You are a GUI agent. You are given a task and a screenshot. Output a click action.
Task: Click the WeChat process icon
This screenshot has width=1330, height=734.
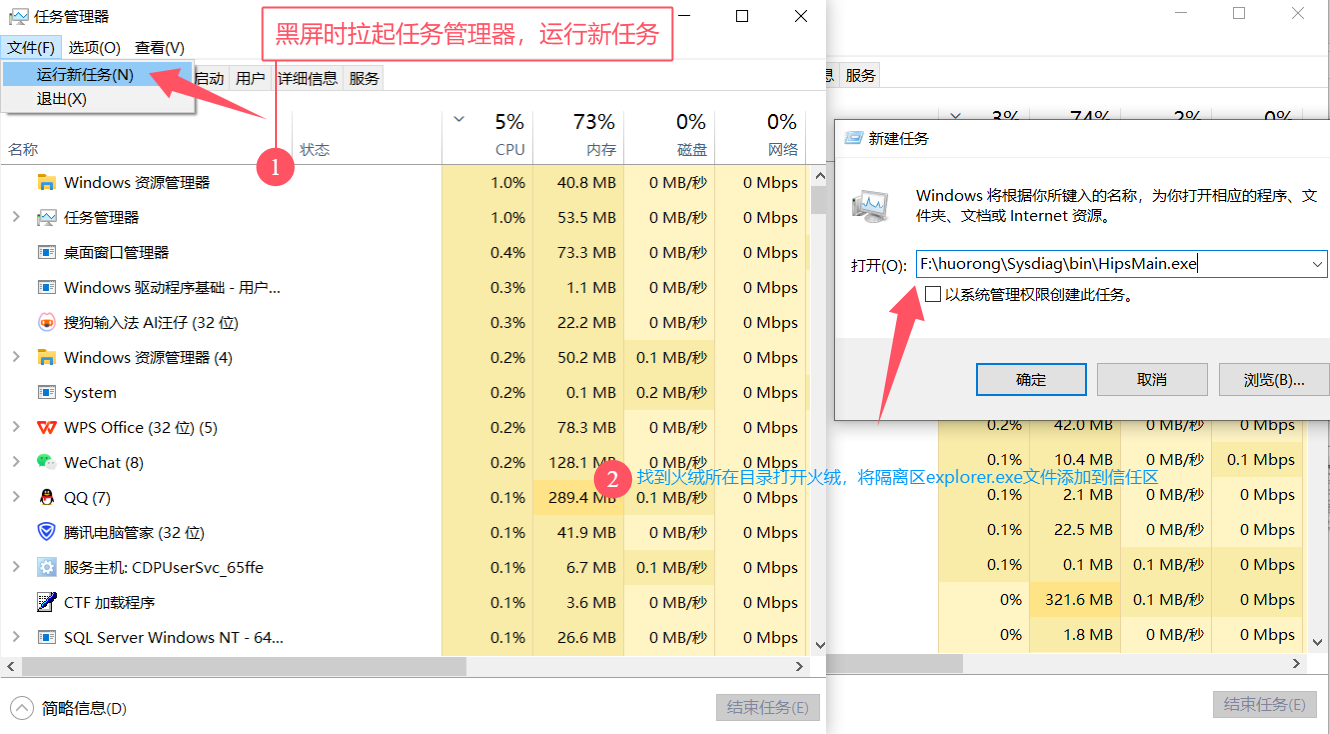tap(46, 462)
